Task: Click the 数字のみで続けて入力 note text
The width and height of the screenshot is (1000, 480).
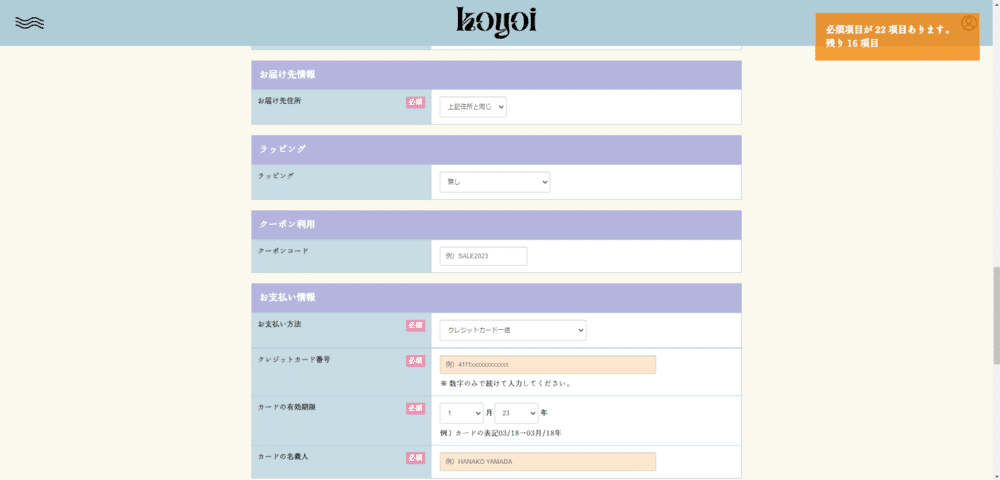Action: 505,384
